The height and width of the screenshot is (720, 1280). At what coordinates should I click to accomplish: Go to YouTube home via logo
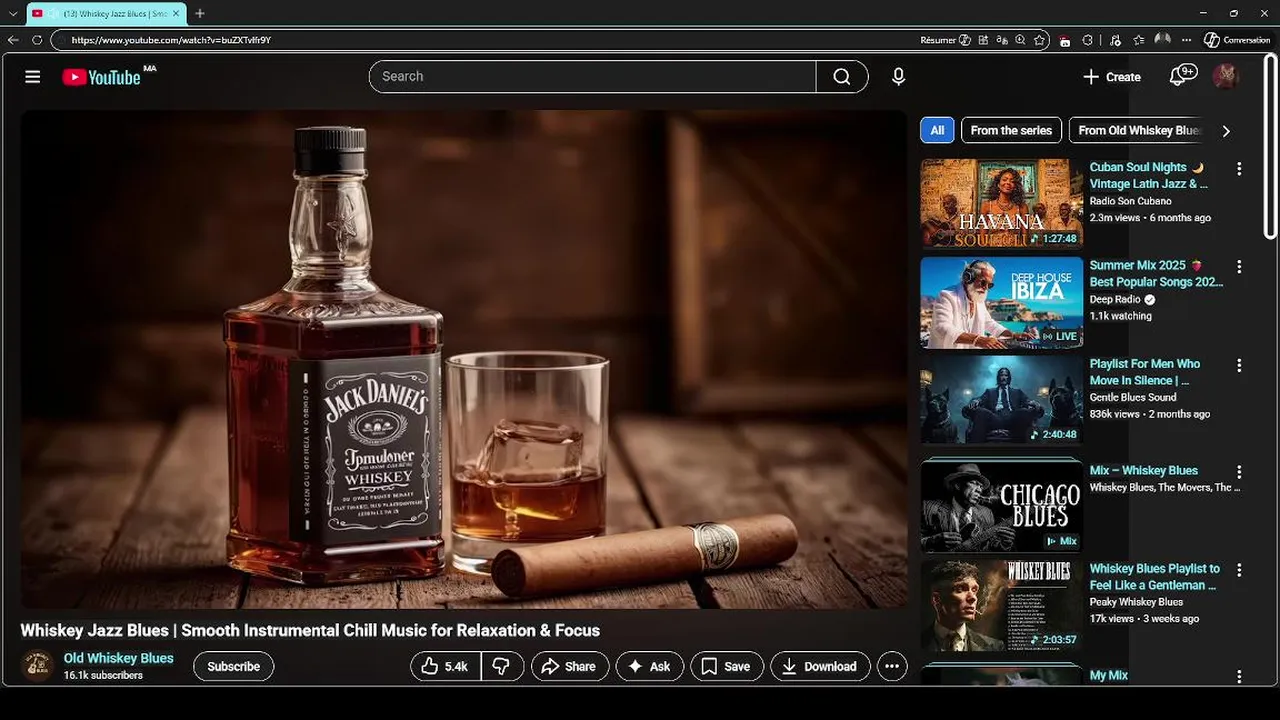pos(101,77)
